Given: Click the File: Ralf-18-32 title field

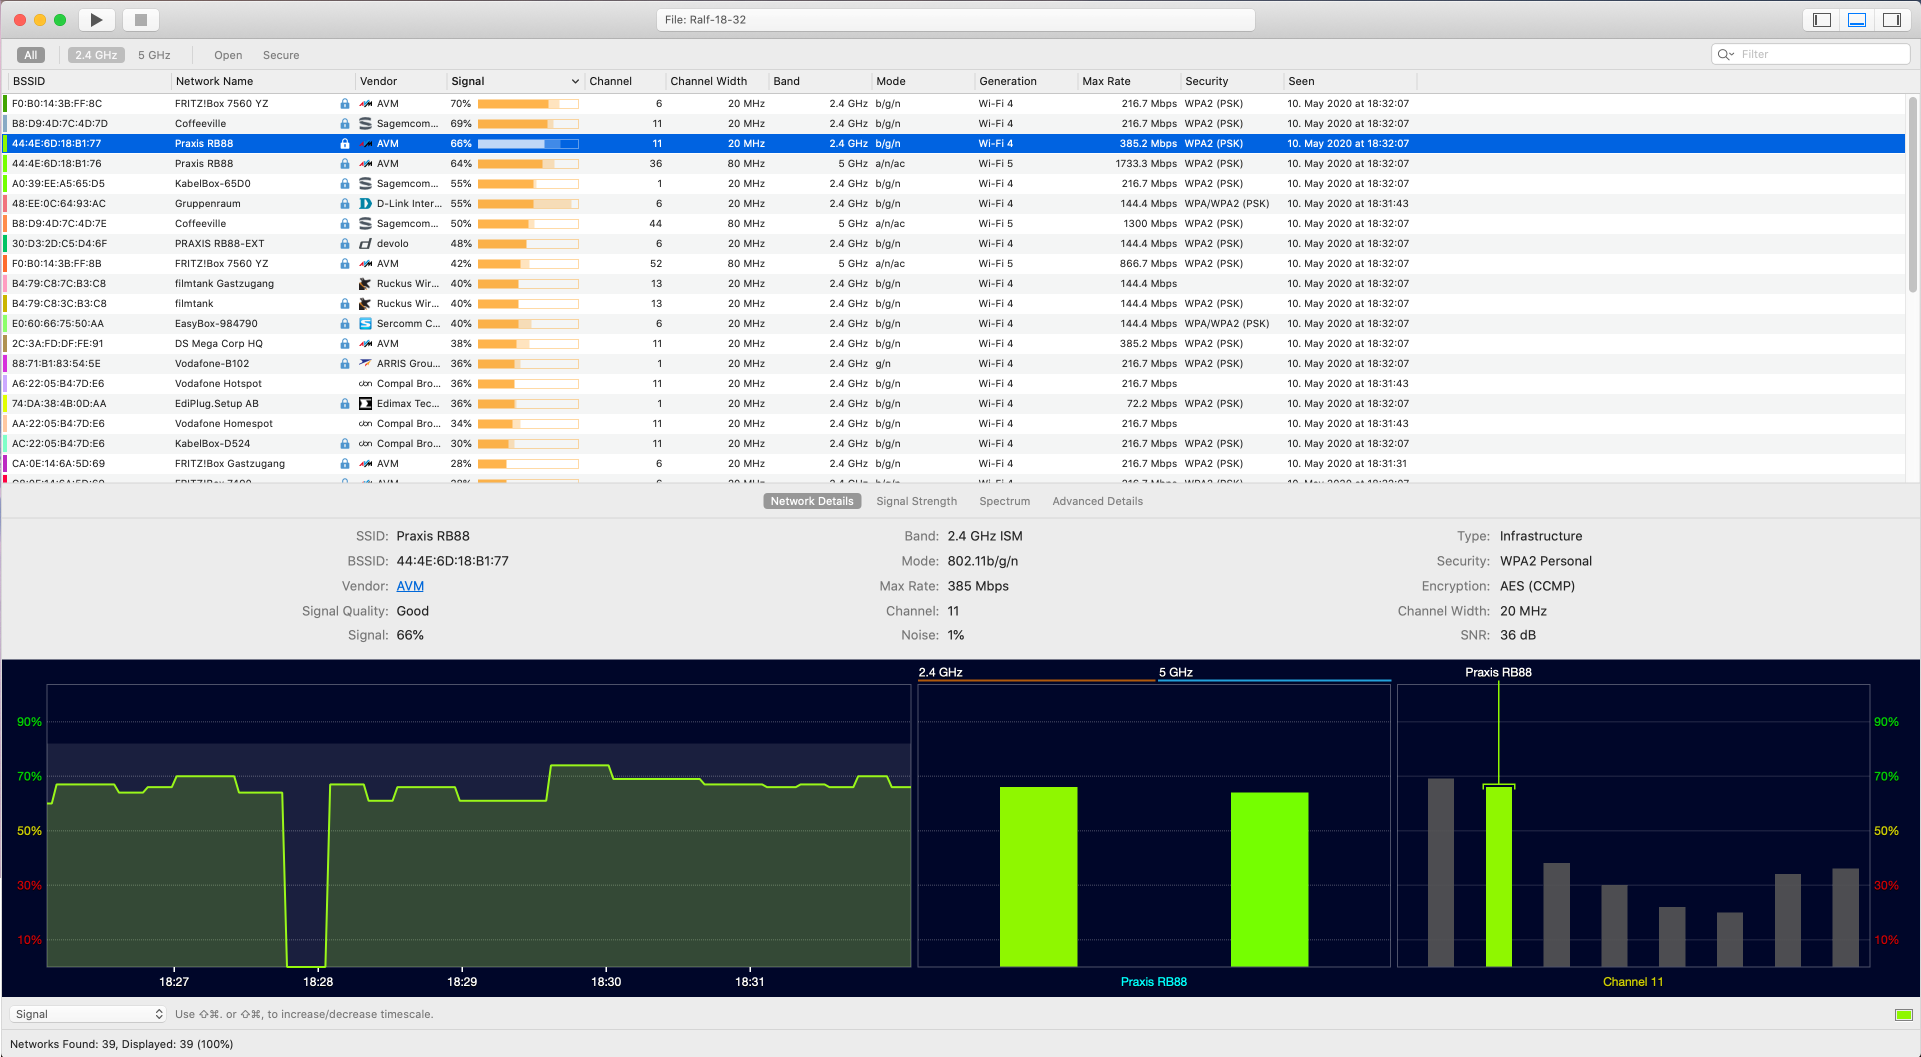Looking at the screenshot, I should [956, 20].
